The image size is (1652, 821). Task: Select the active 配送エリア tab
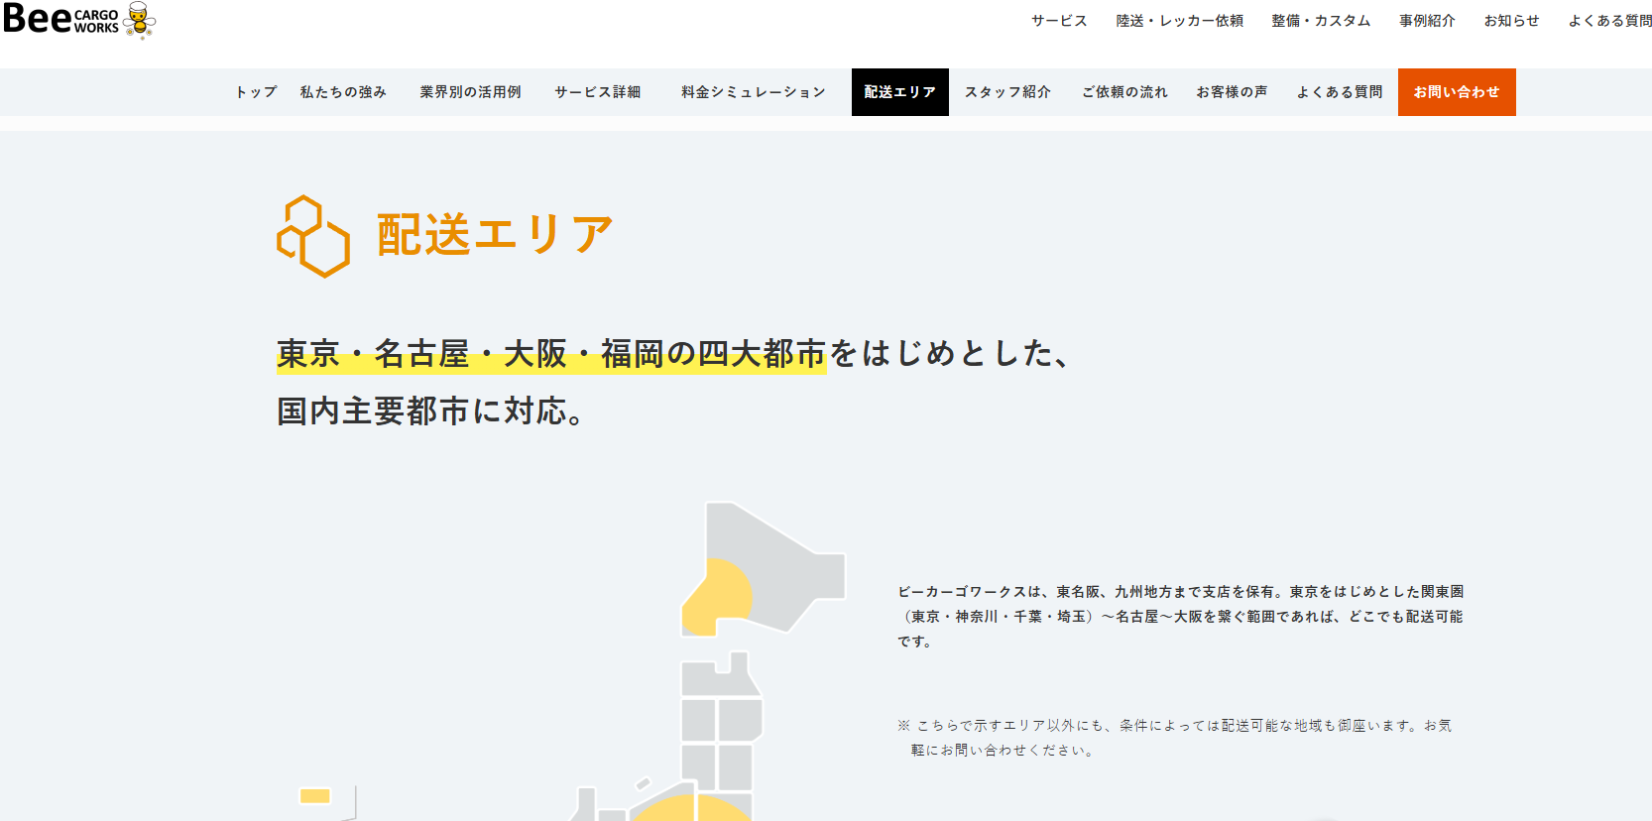click(x=900, y=92)
